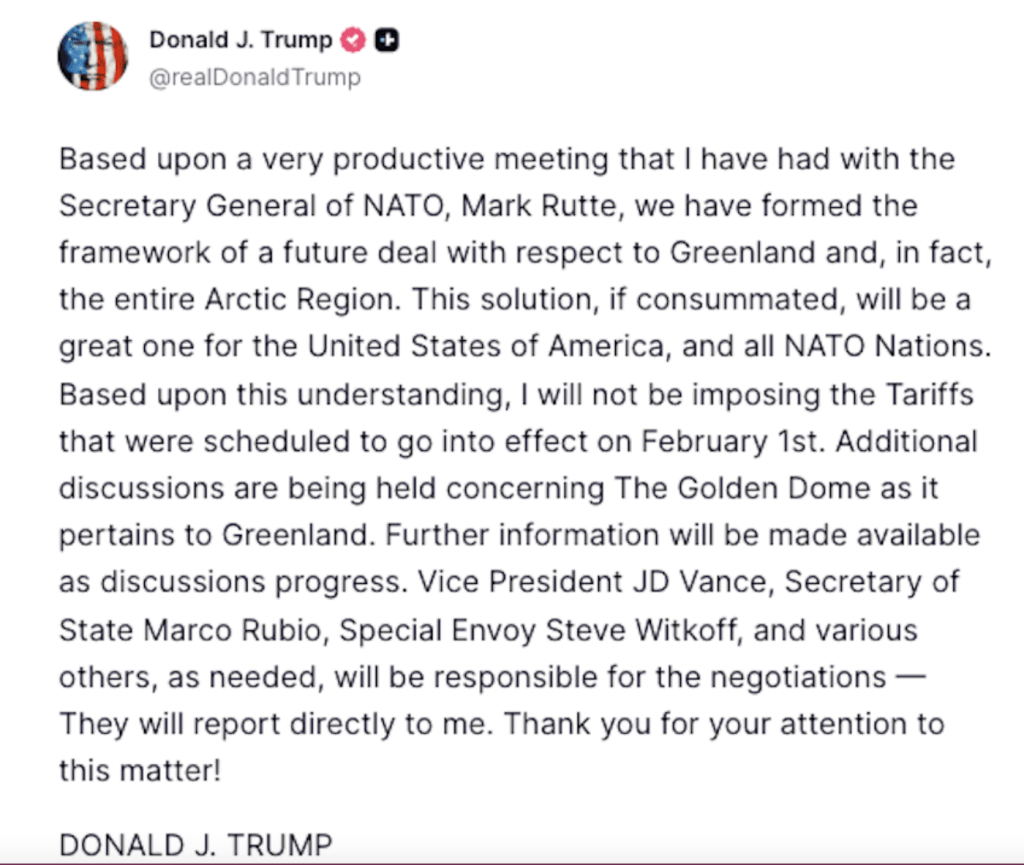Click the black plus badge icon
Viewport: 1024px width, 865px height.
[x=386, y=40]
